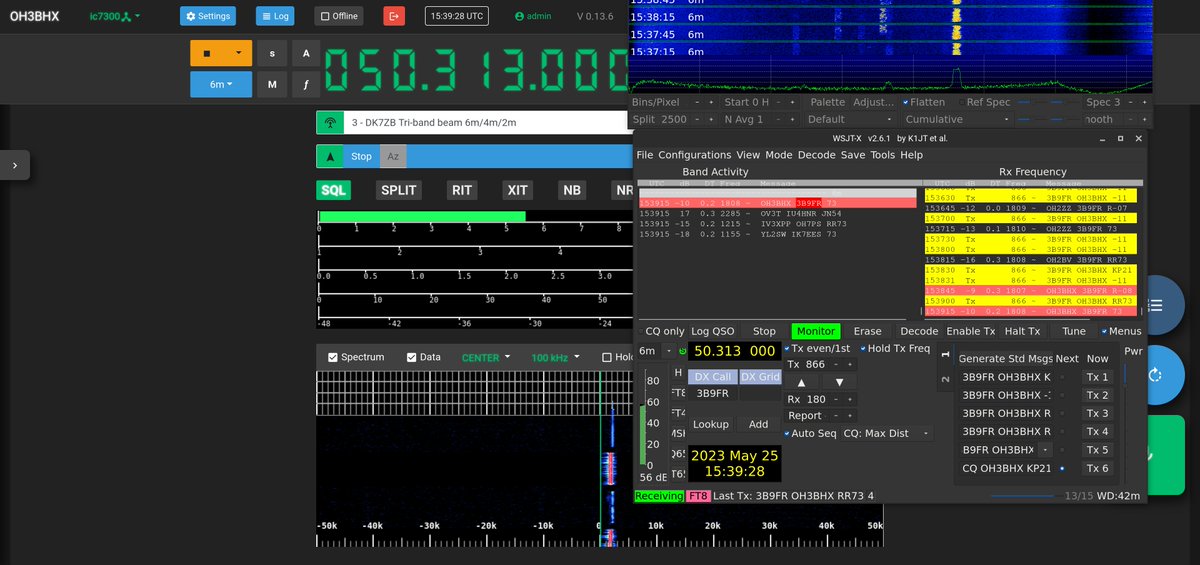The width and height of the screenshot is (1200, 565).
Task: Toggle the RIT button
Action: (462, 190)
